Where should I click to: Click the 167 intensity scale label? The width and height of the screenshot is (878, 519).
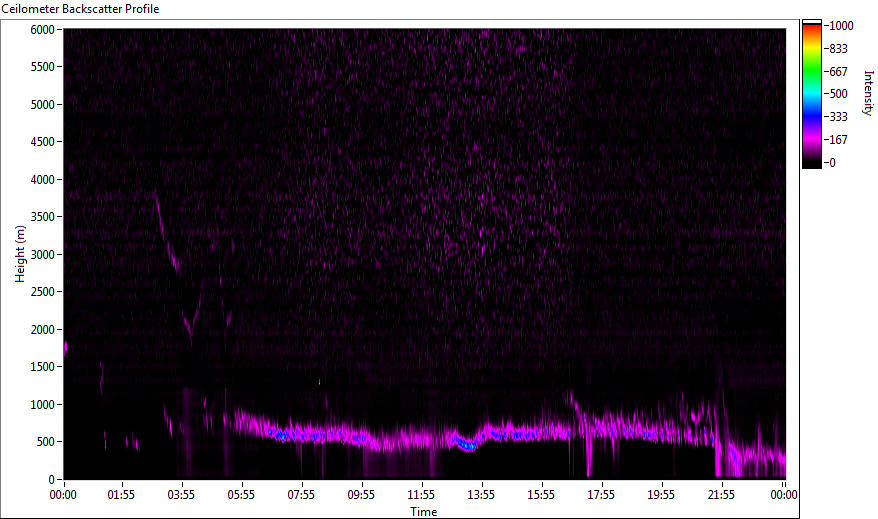pos(838,140)
